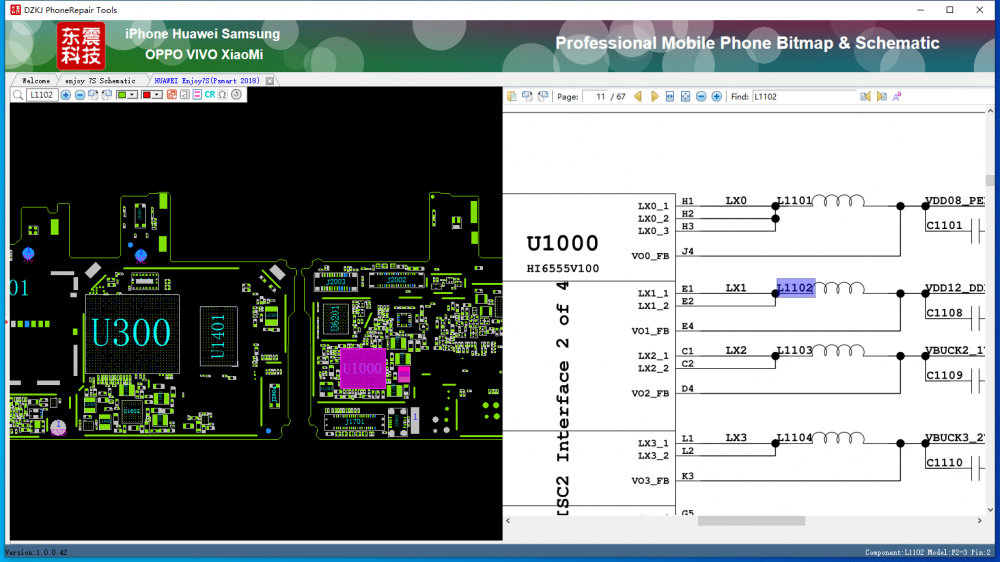This screenshot has width=1000, height=562.
Task: Click the bitmap zoom out minus icon
Action: pyautogui.click(x=80, y=95)
